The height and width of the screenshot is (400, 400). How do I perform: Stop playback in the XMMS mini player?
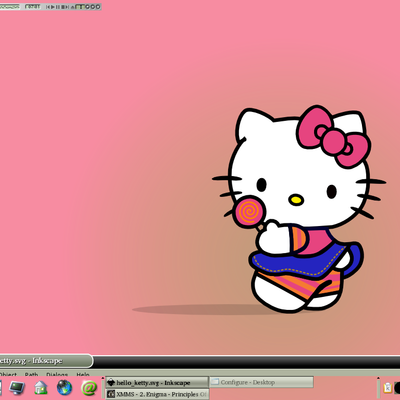coord(63,7)
